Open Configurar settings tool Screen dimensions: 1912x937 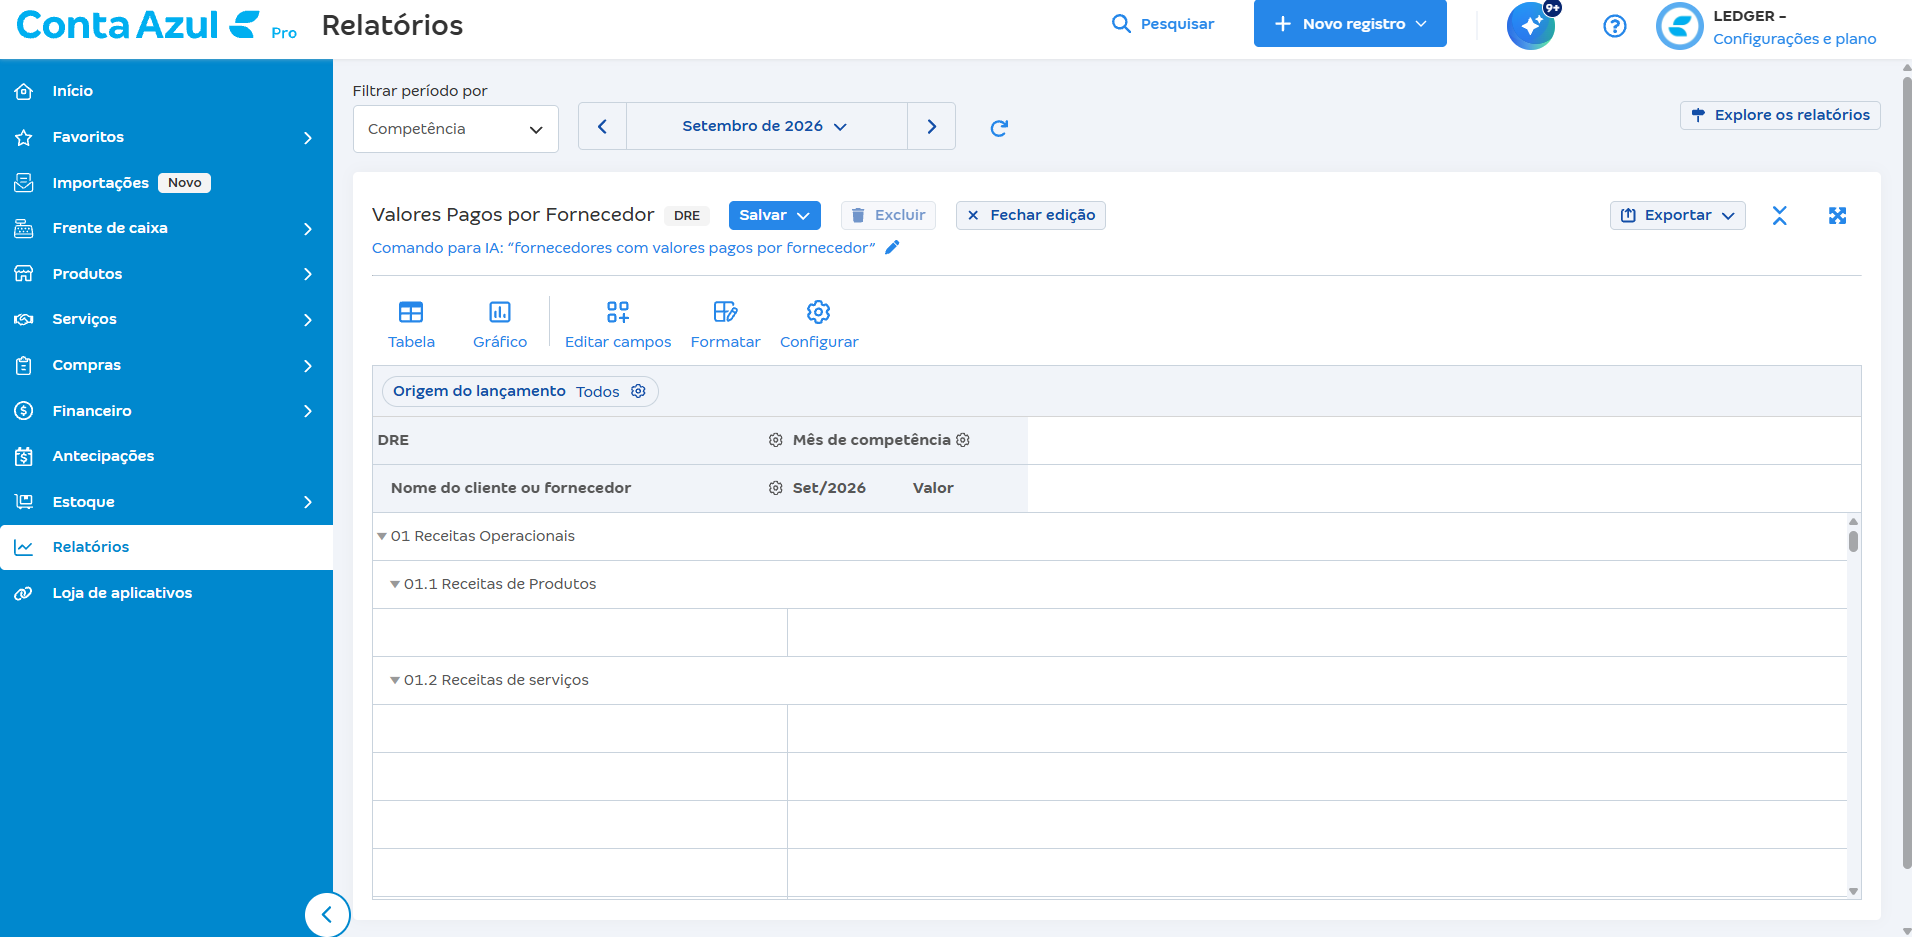click(819, 325)
